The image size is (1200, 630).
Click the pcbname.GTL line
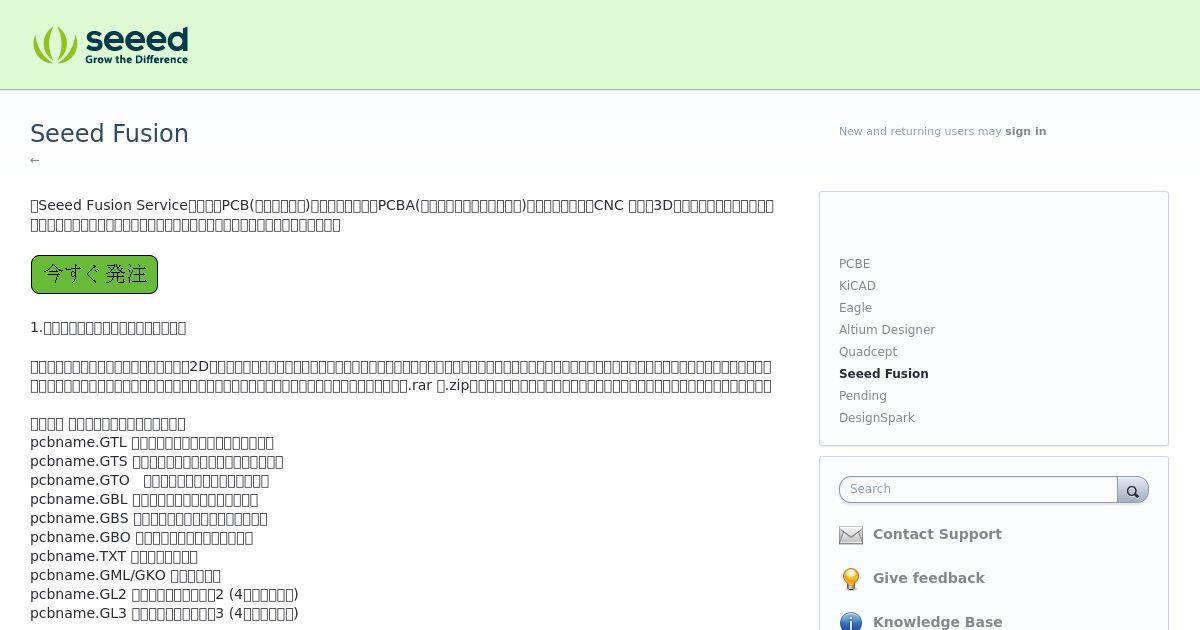click(152, 443)
